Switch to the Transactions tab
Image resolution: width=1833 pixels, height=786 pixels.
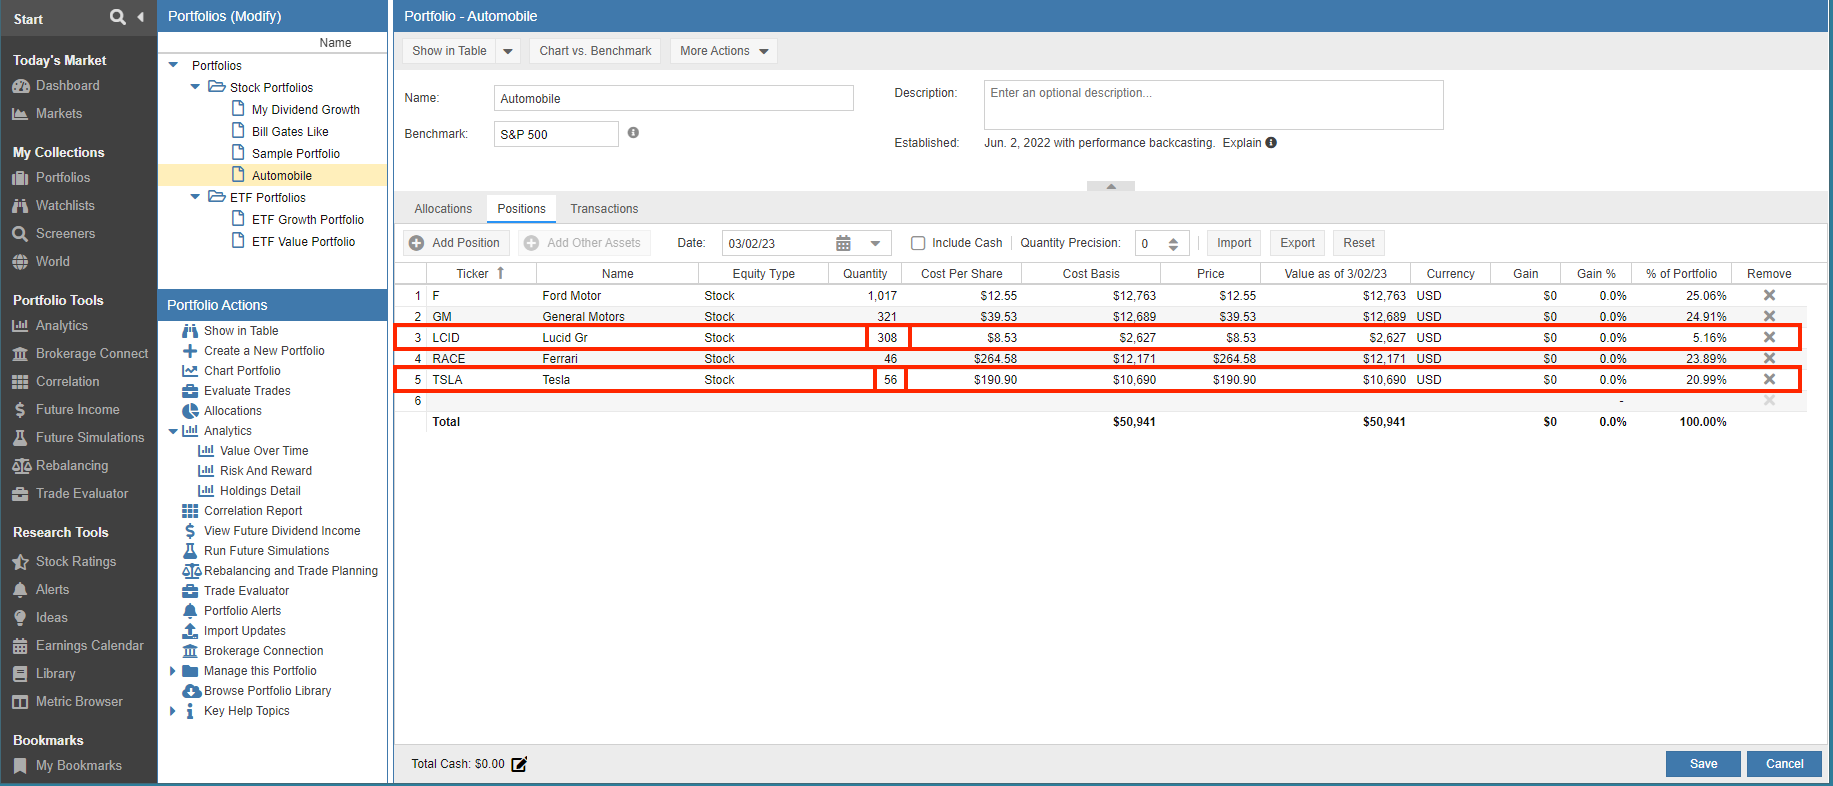604,209
